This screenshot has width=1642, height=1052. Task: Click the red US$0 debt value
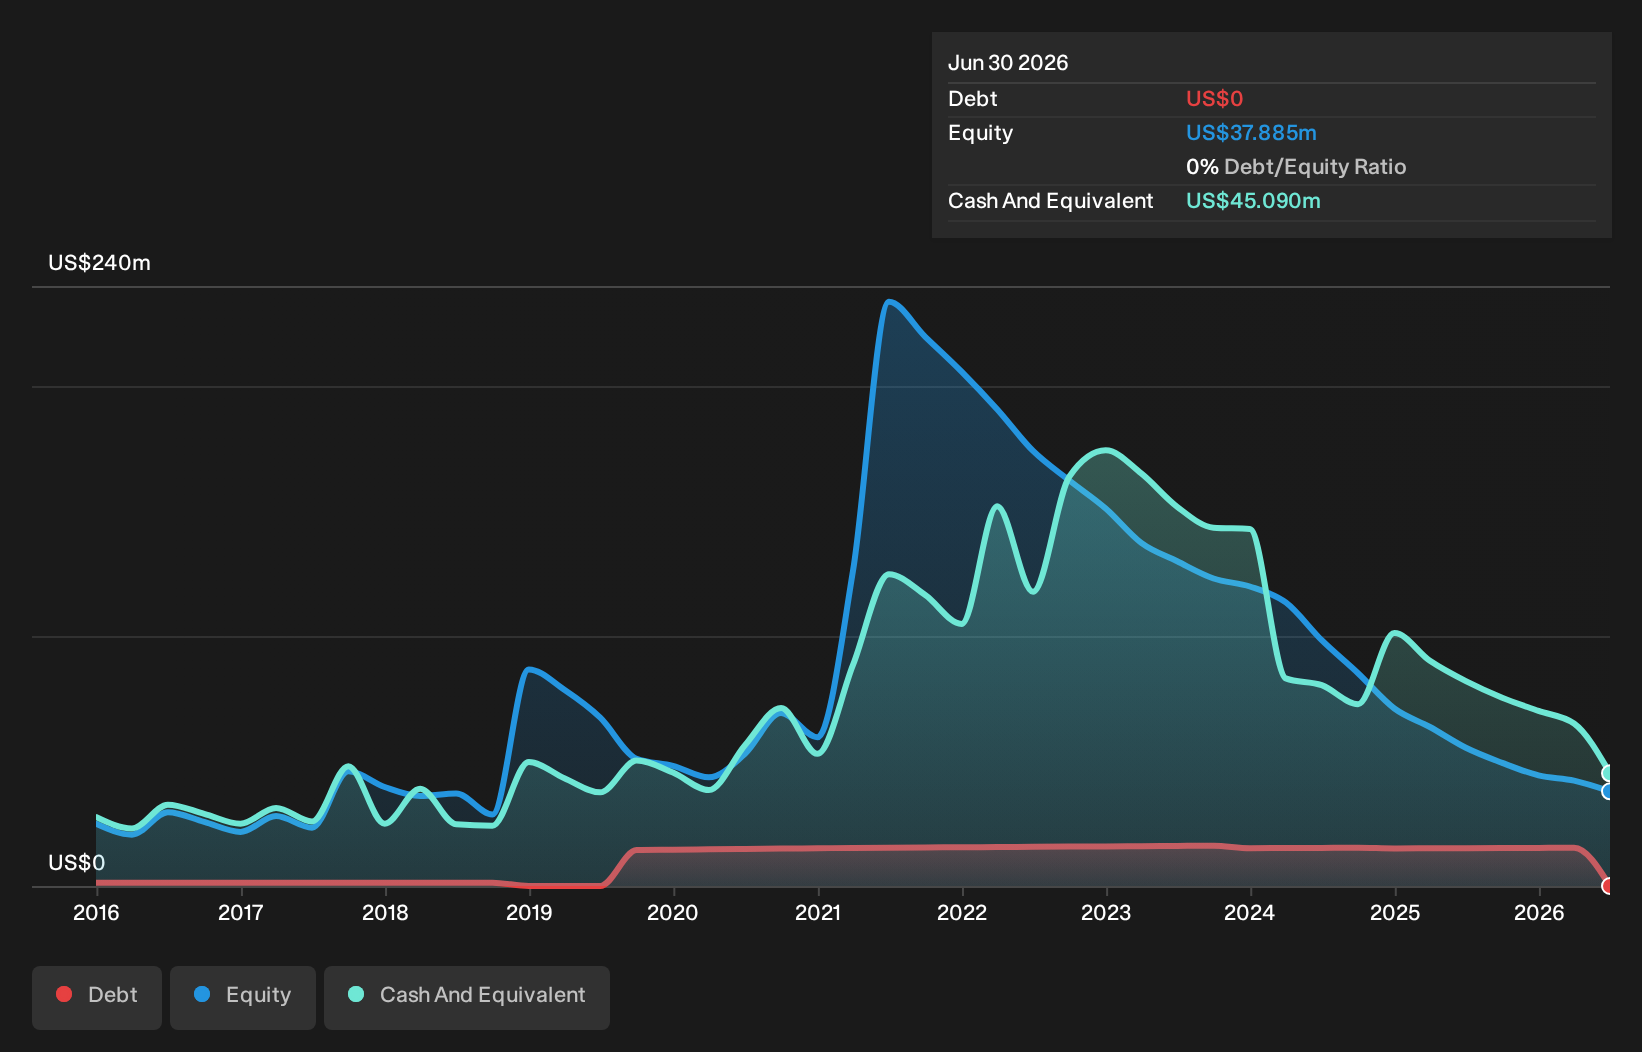[x=1214, y=99]
